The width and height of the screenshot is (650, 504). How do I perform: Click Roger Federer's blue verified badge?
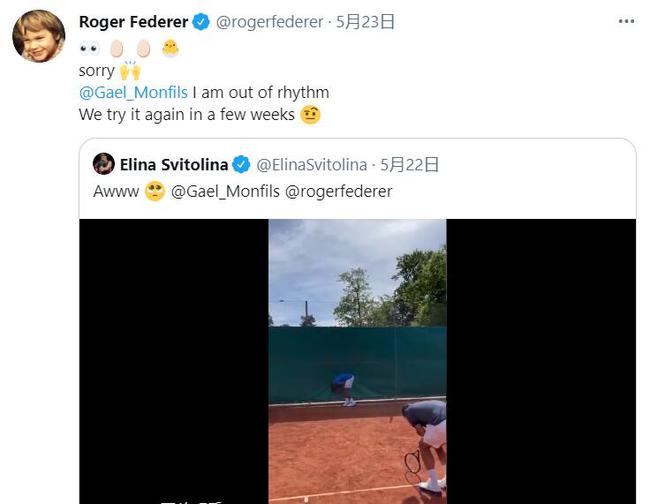click(x=201, y=22)
